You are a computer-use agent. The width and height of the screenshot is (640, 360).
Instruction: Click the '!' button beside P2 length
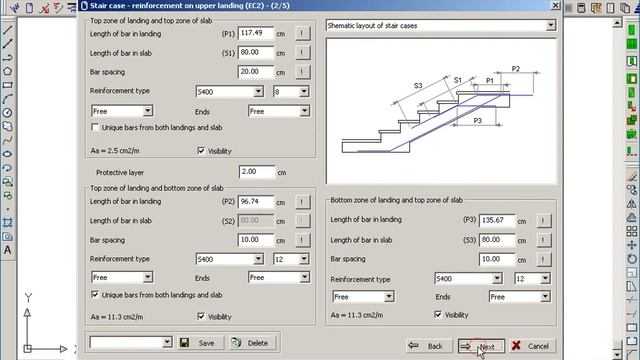302,202
